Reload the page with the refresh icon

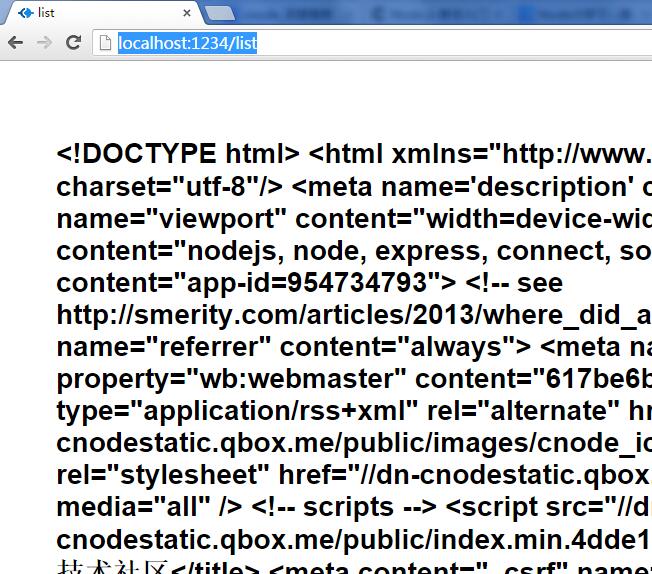(x=74, y=42)
